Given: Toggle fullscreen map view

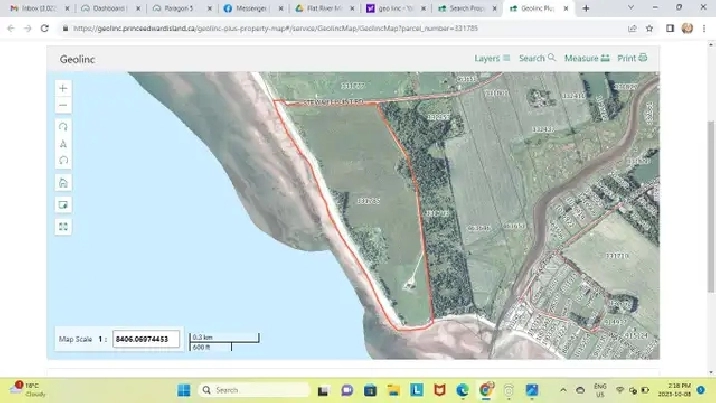Looking at the screenshot, I should click(x=63, y=226).
